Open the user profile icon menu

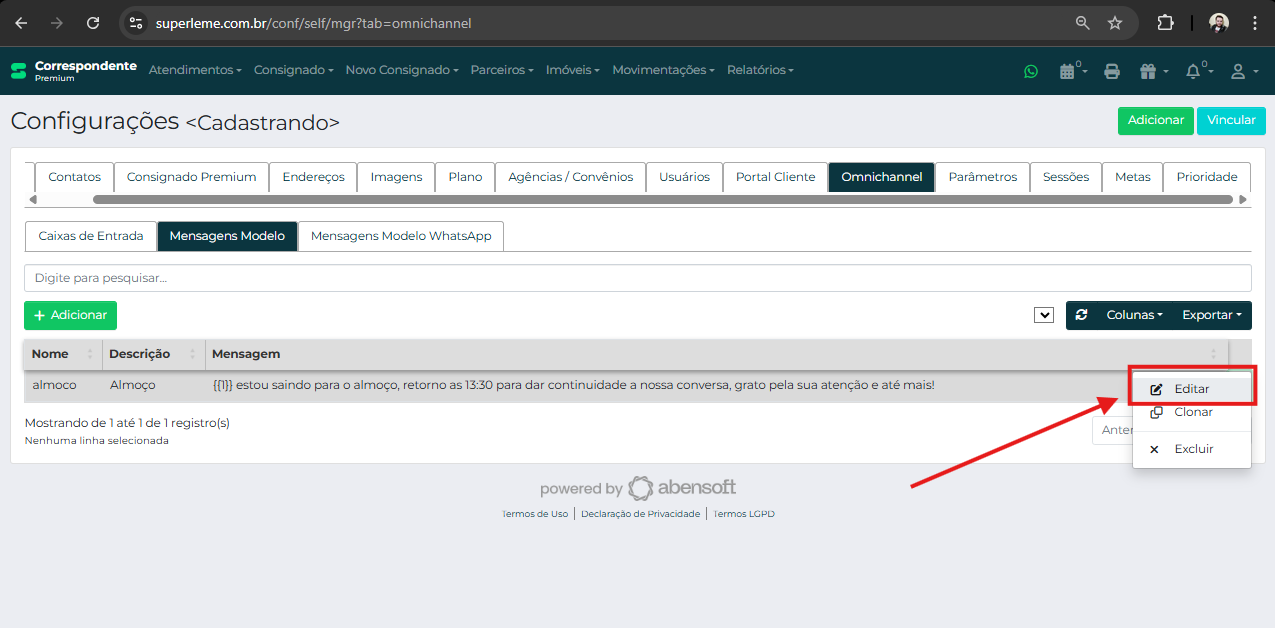tap(1241, 71)
